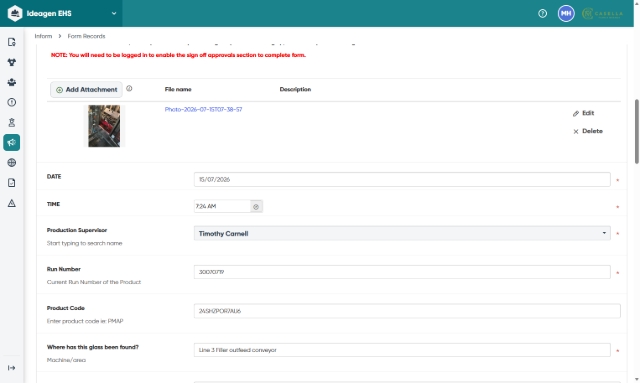This screenshot has height=383, width=640.
Task: Click the 'Where has this glass been found?' label
Action: tap(93, 347)
